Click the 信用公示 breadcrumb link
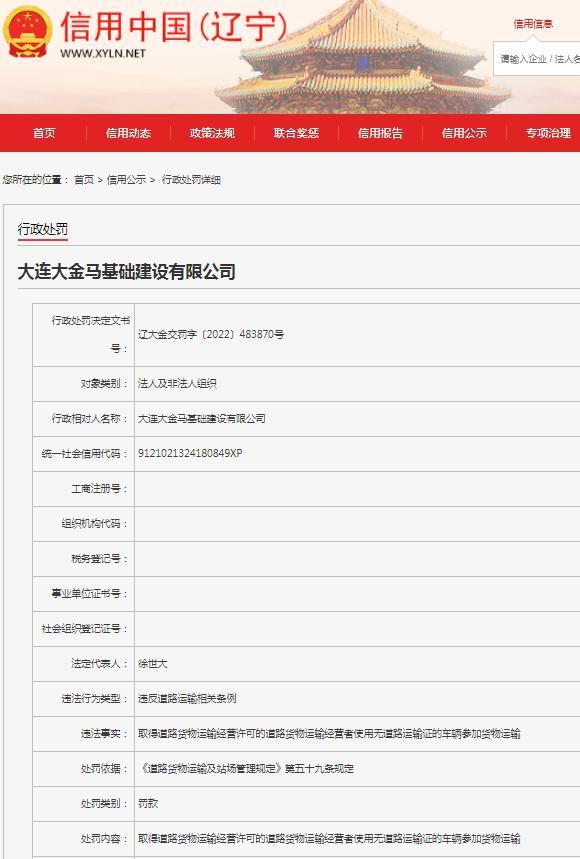The image size is (580, 859). tap(126, 180)
